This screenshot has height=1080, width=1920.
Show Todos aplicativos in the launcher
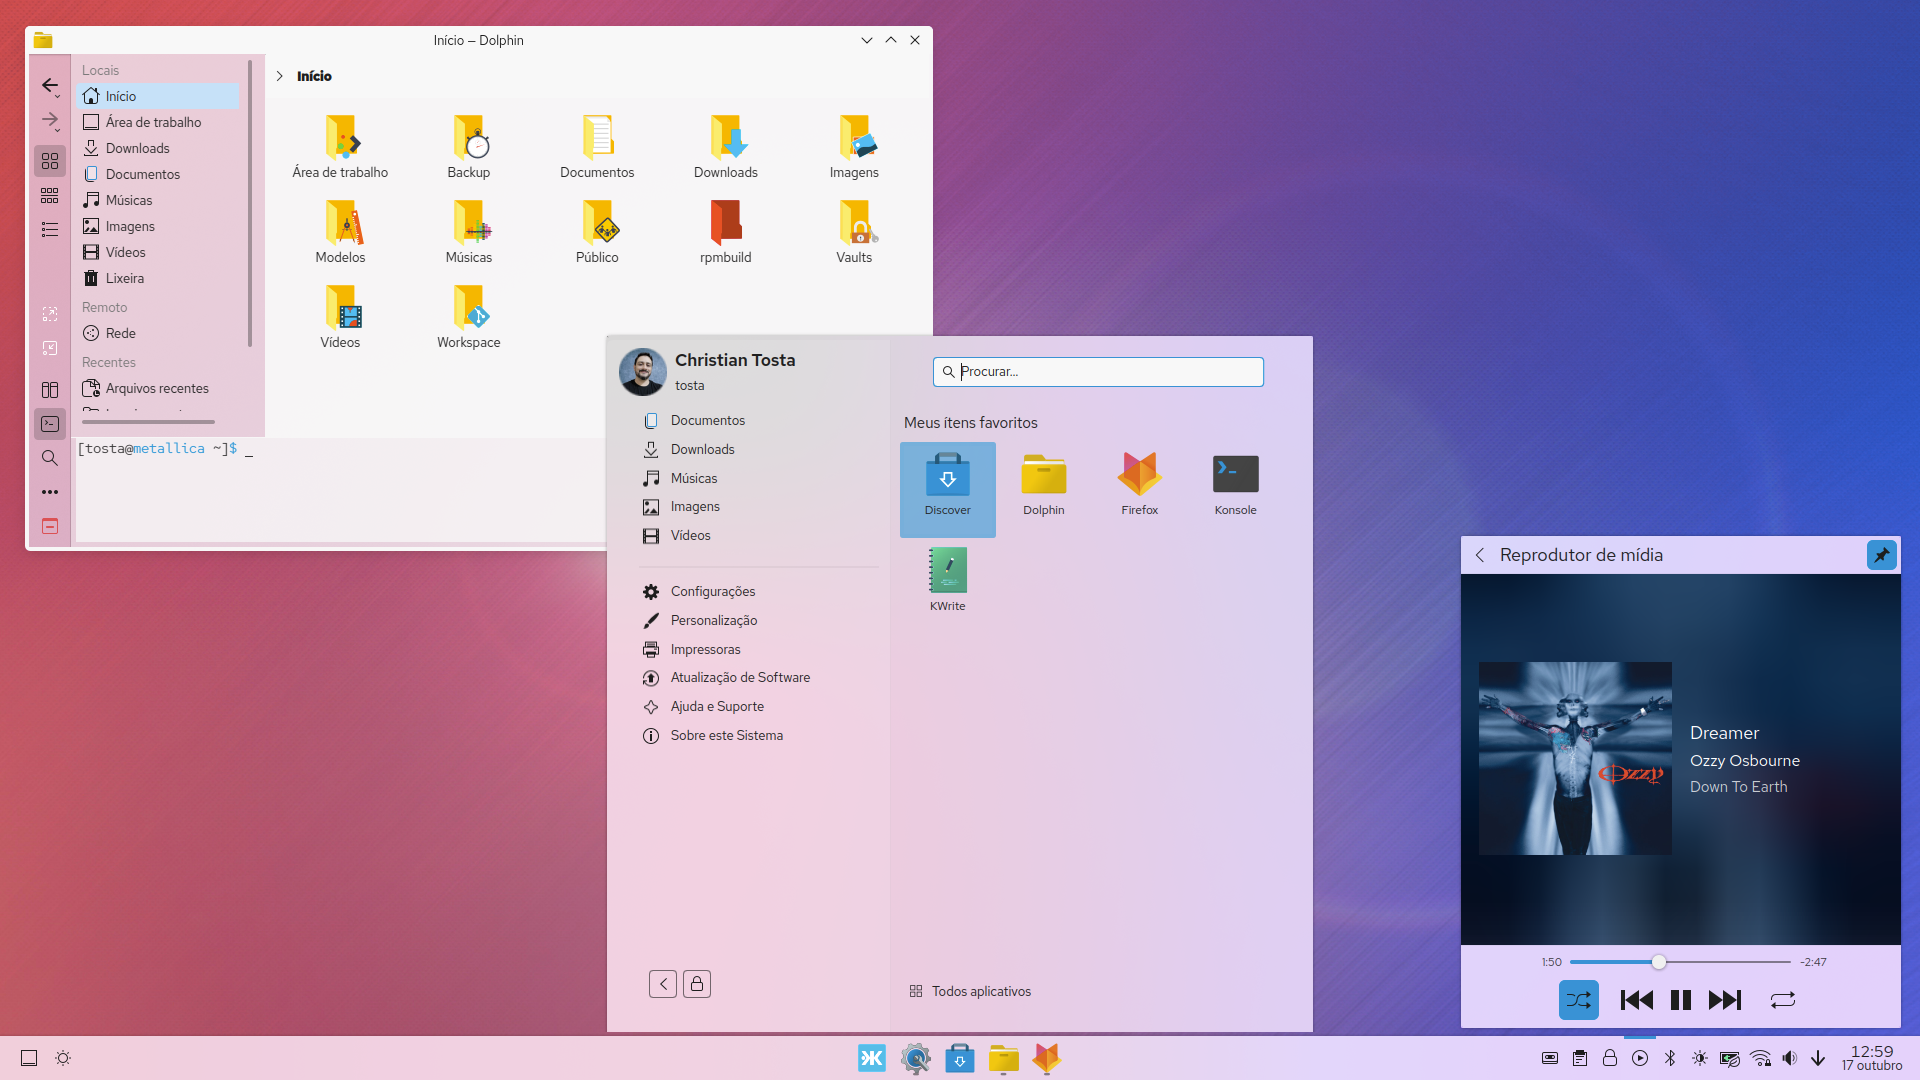tap(970, 991)
